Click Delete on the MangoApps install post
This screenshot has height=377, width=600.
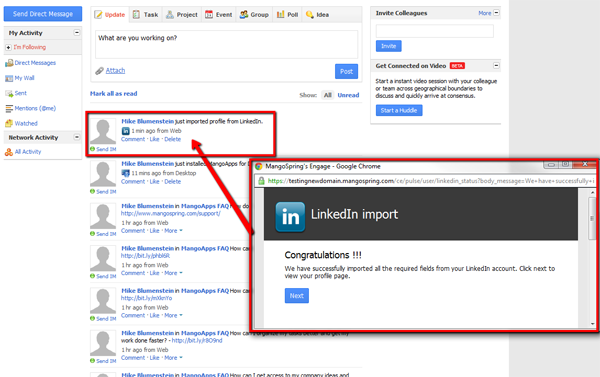(173, 182)
